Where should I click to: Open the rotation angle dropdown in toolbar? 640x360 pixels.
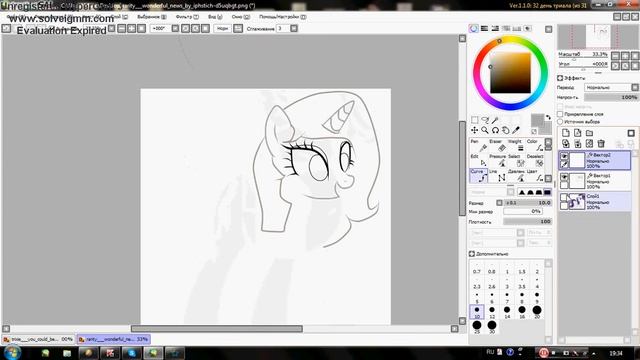(175, 29)
